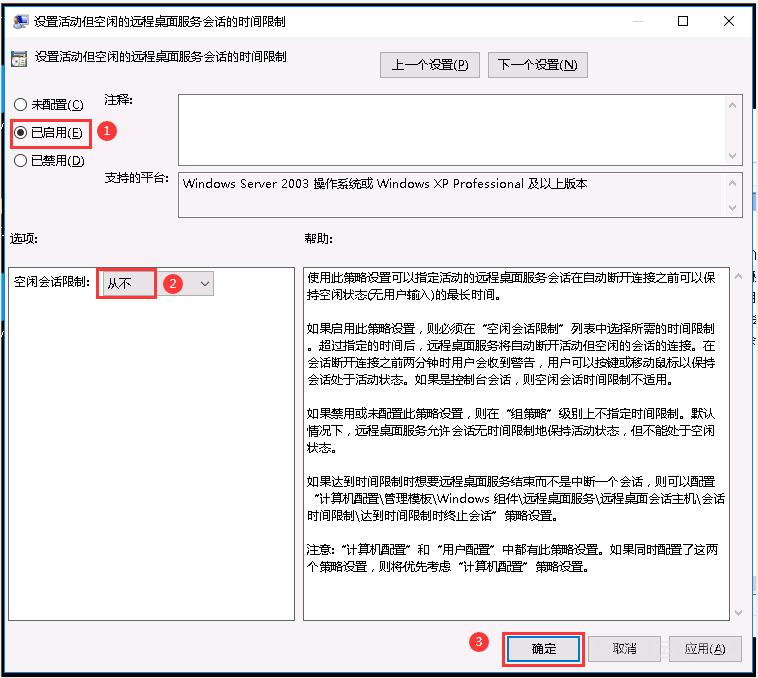This screenshot has width=758, height=678.
Task: Click the policy icon in the title bar
Action: (x=18, y=21)
